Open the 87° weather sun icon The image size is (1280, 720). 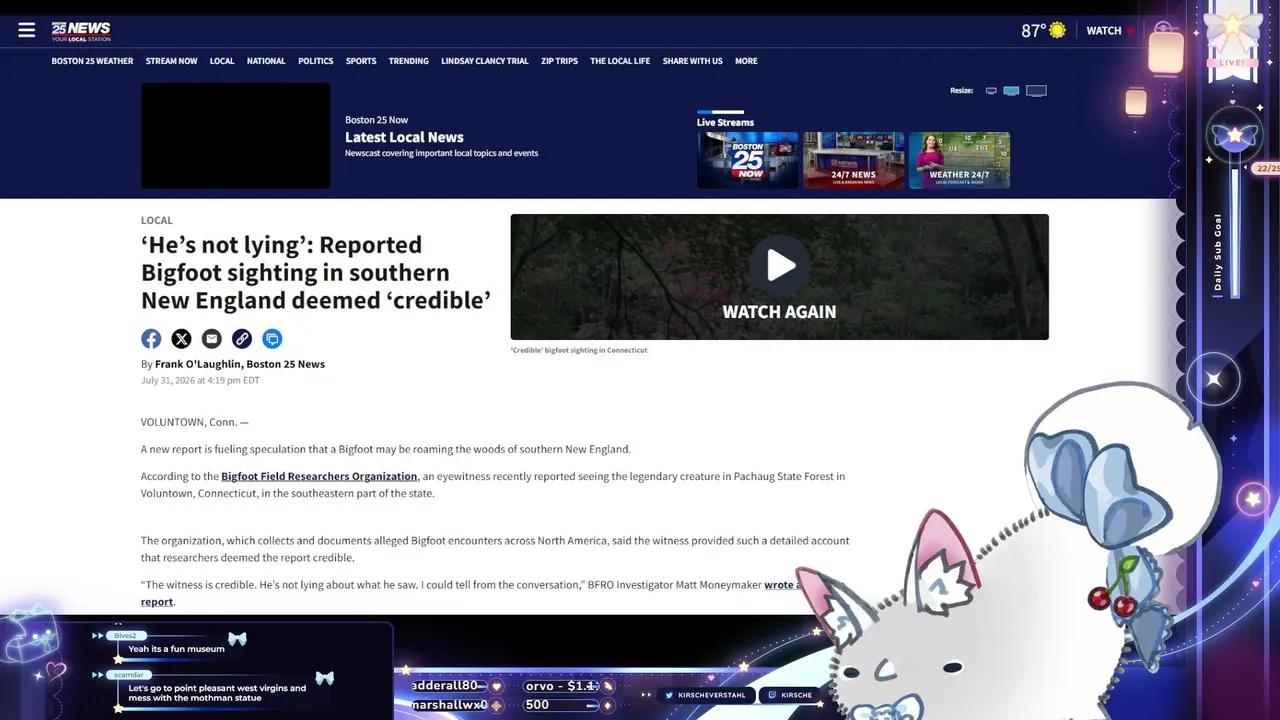tap(1057, 30)
